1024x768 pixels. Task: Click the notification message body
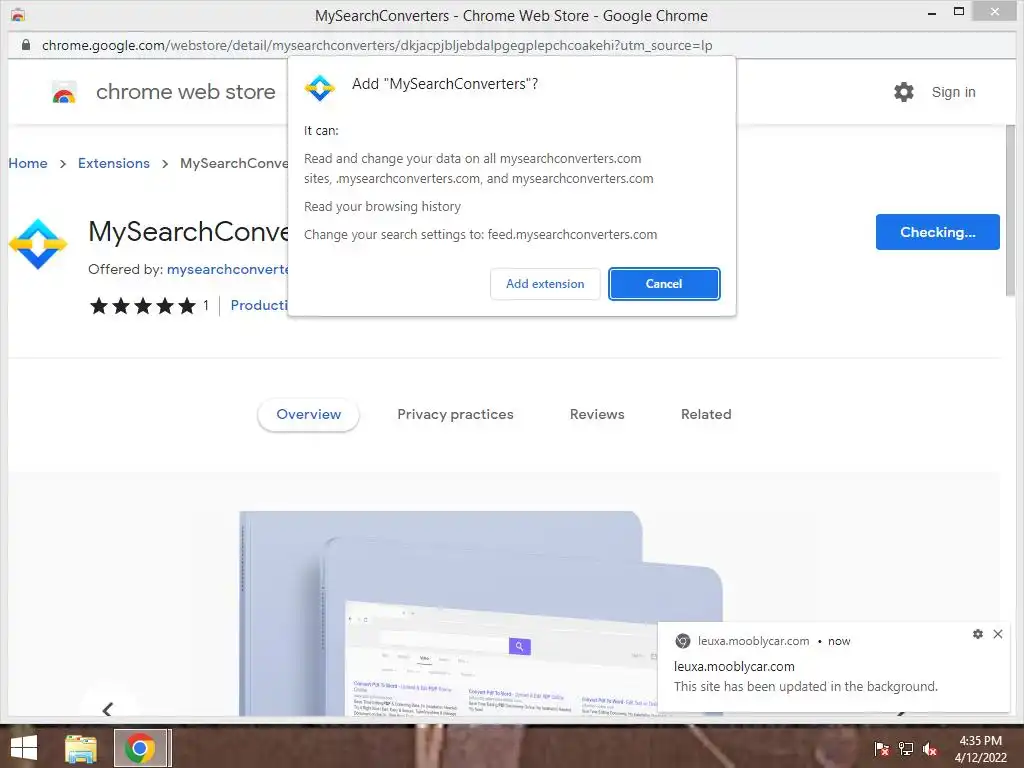(x=805, y=686)
